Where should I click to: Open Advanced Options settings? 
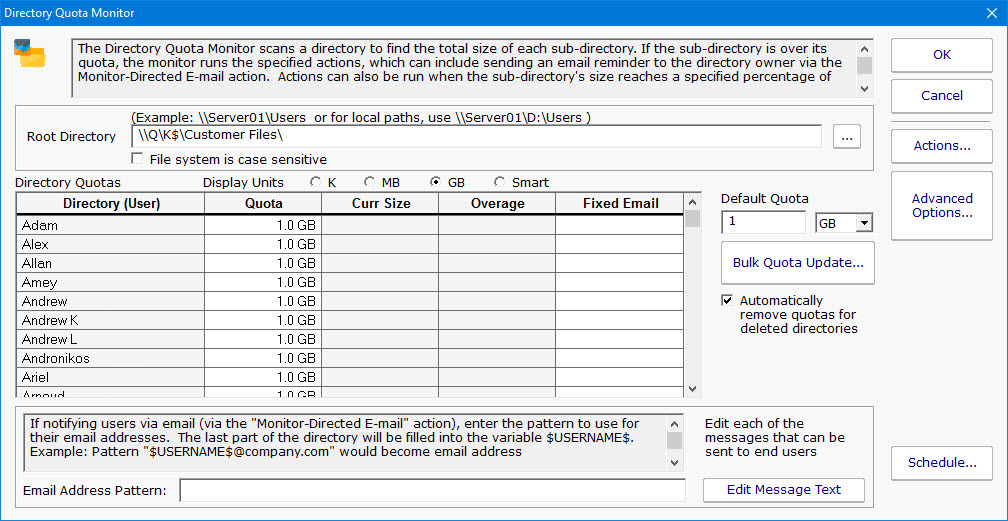pos(941,205)
